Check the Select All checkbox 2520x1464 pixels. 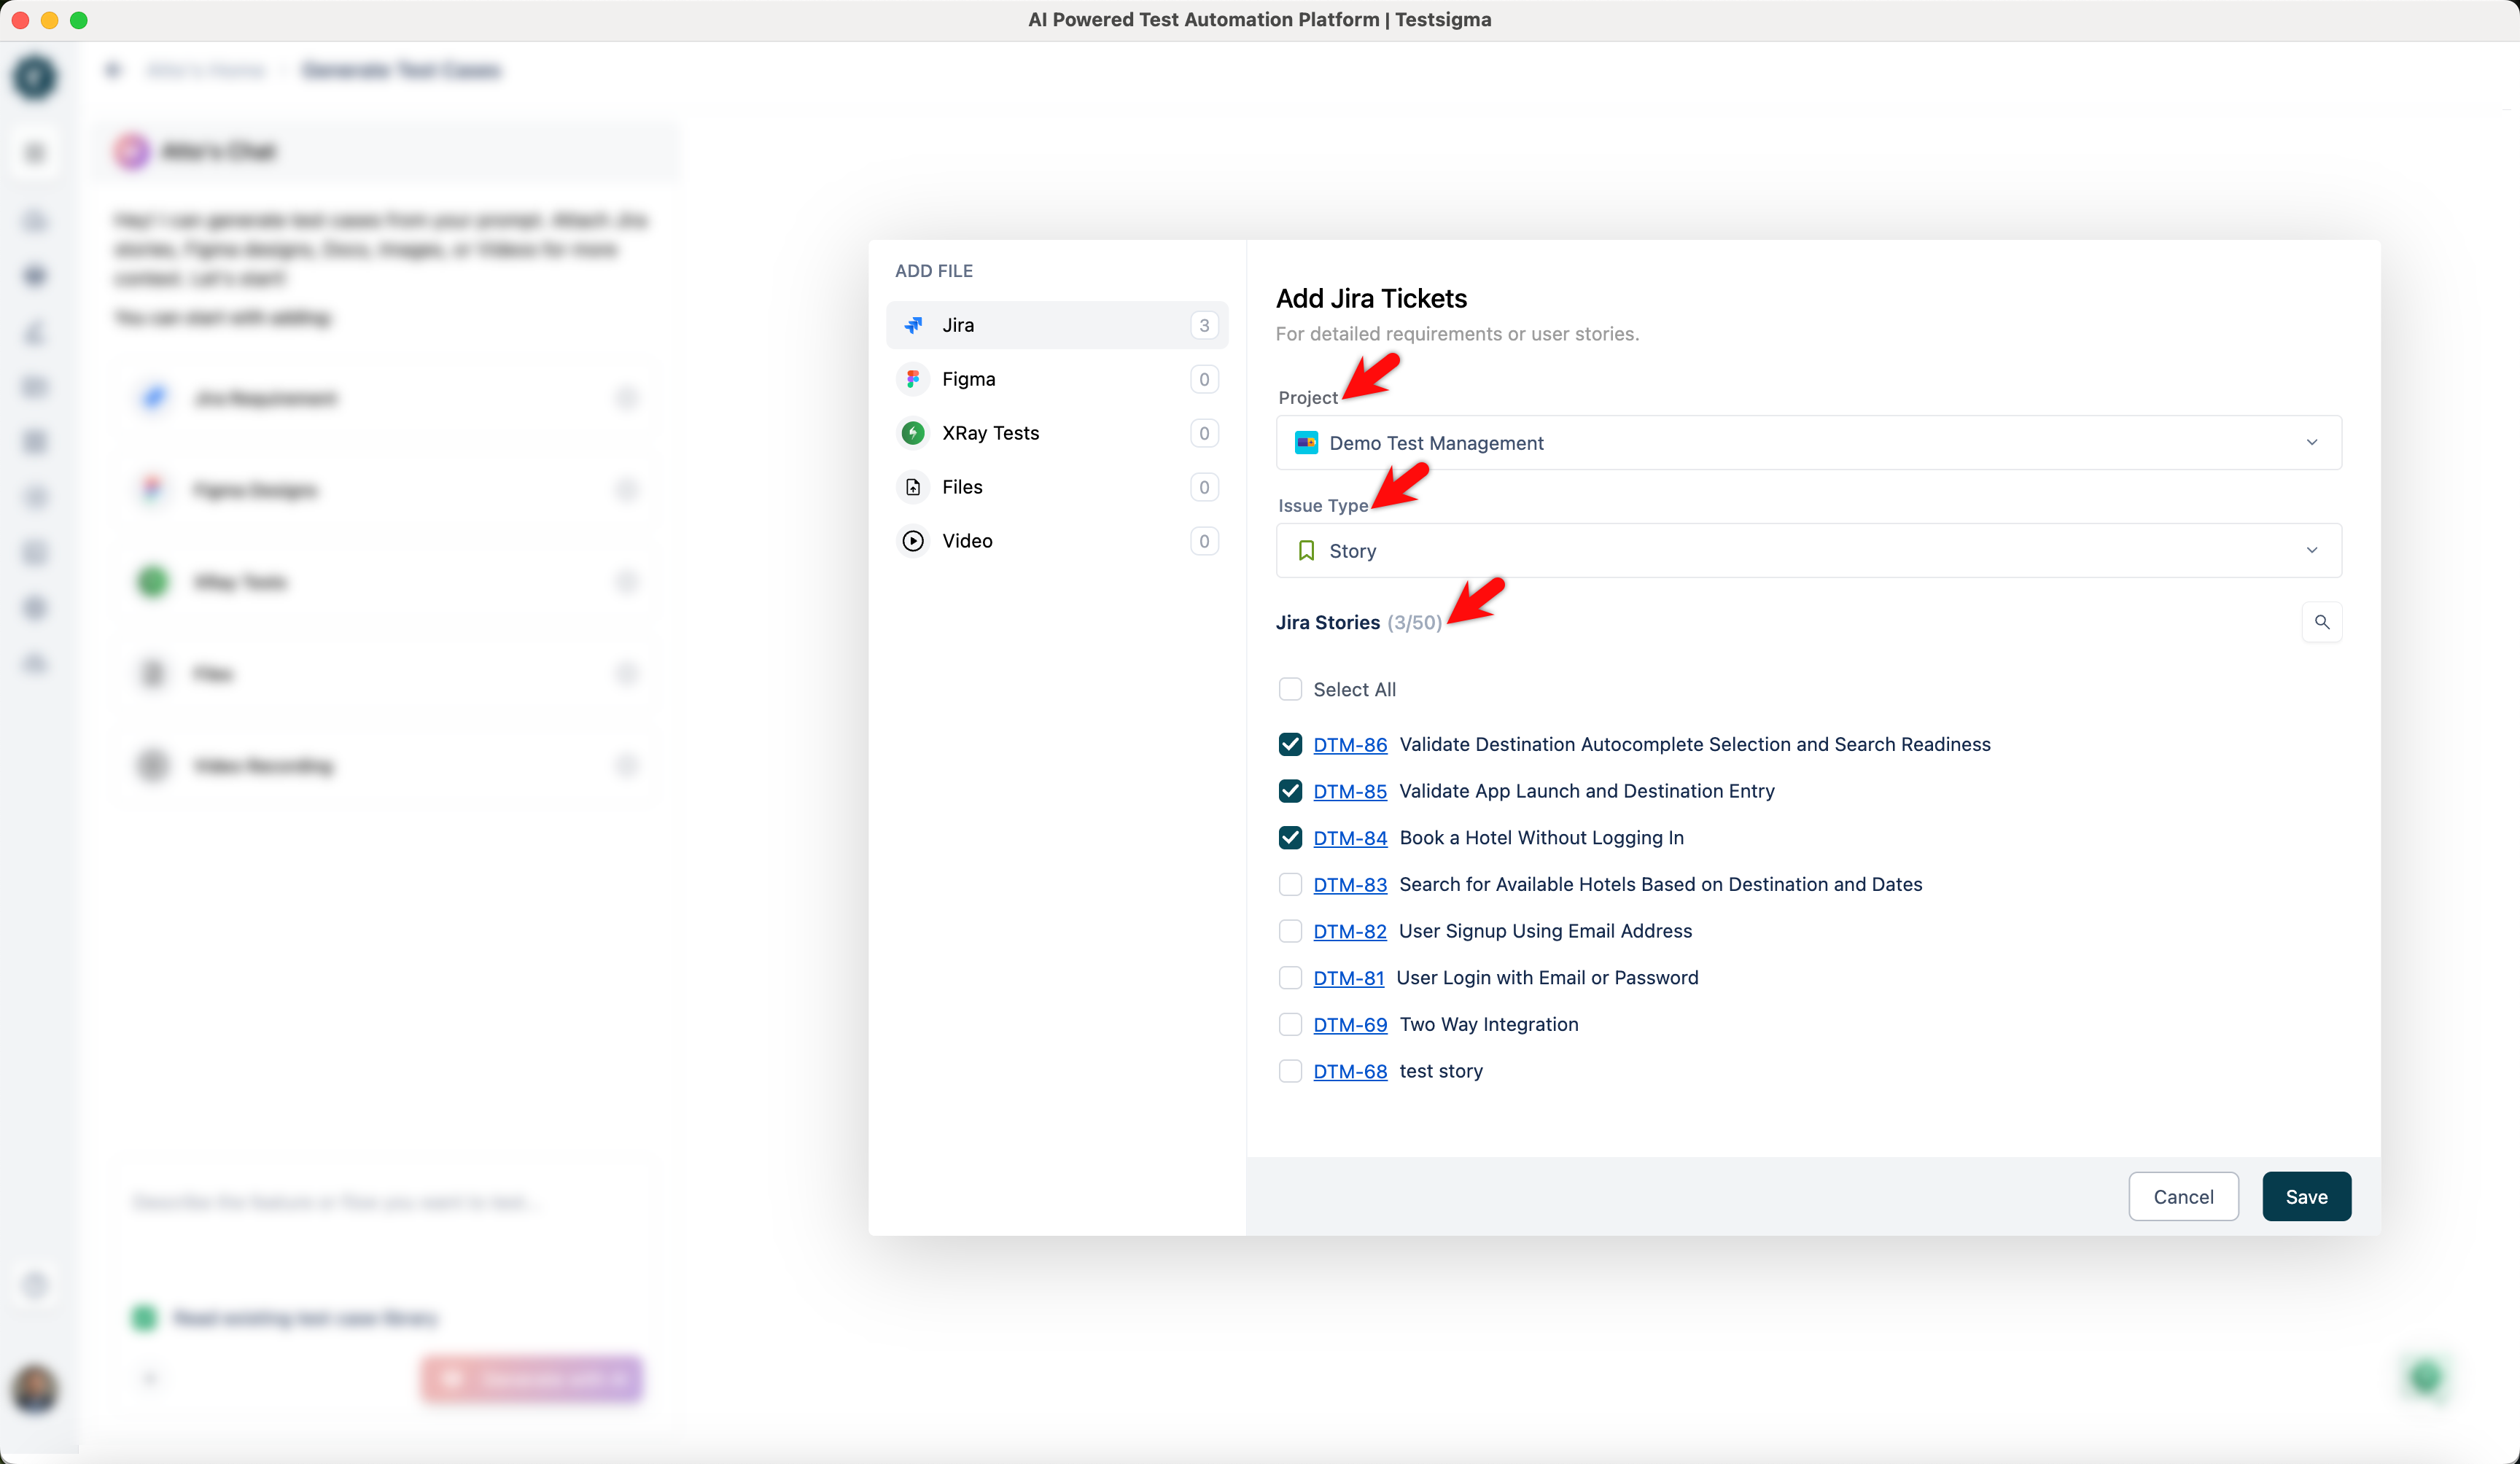click(1290, 689)
